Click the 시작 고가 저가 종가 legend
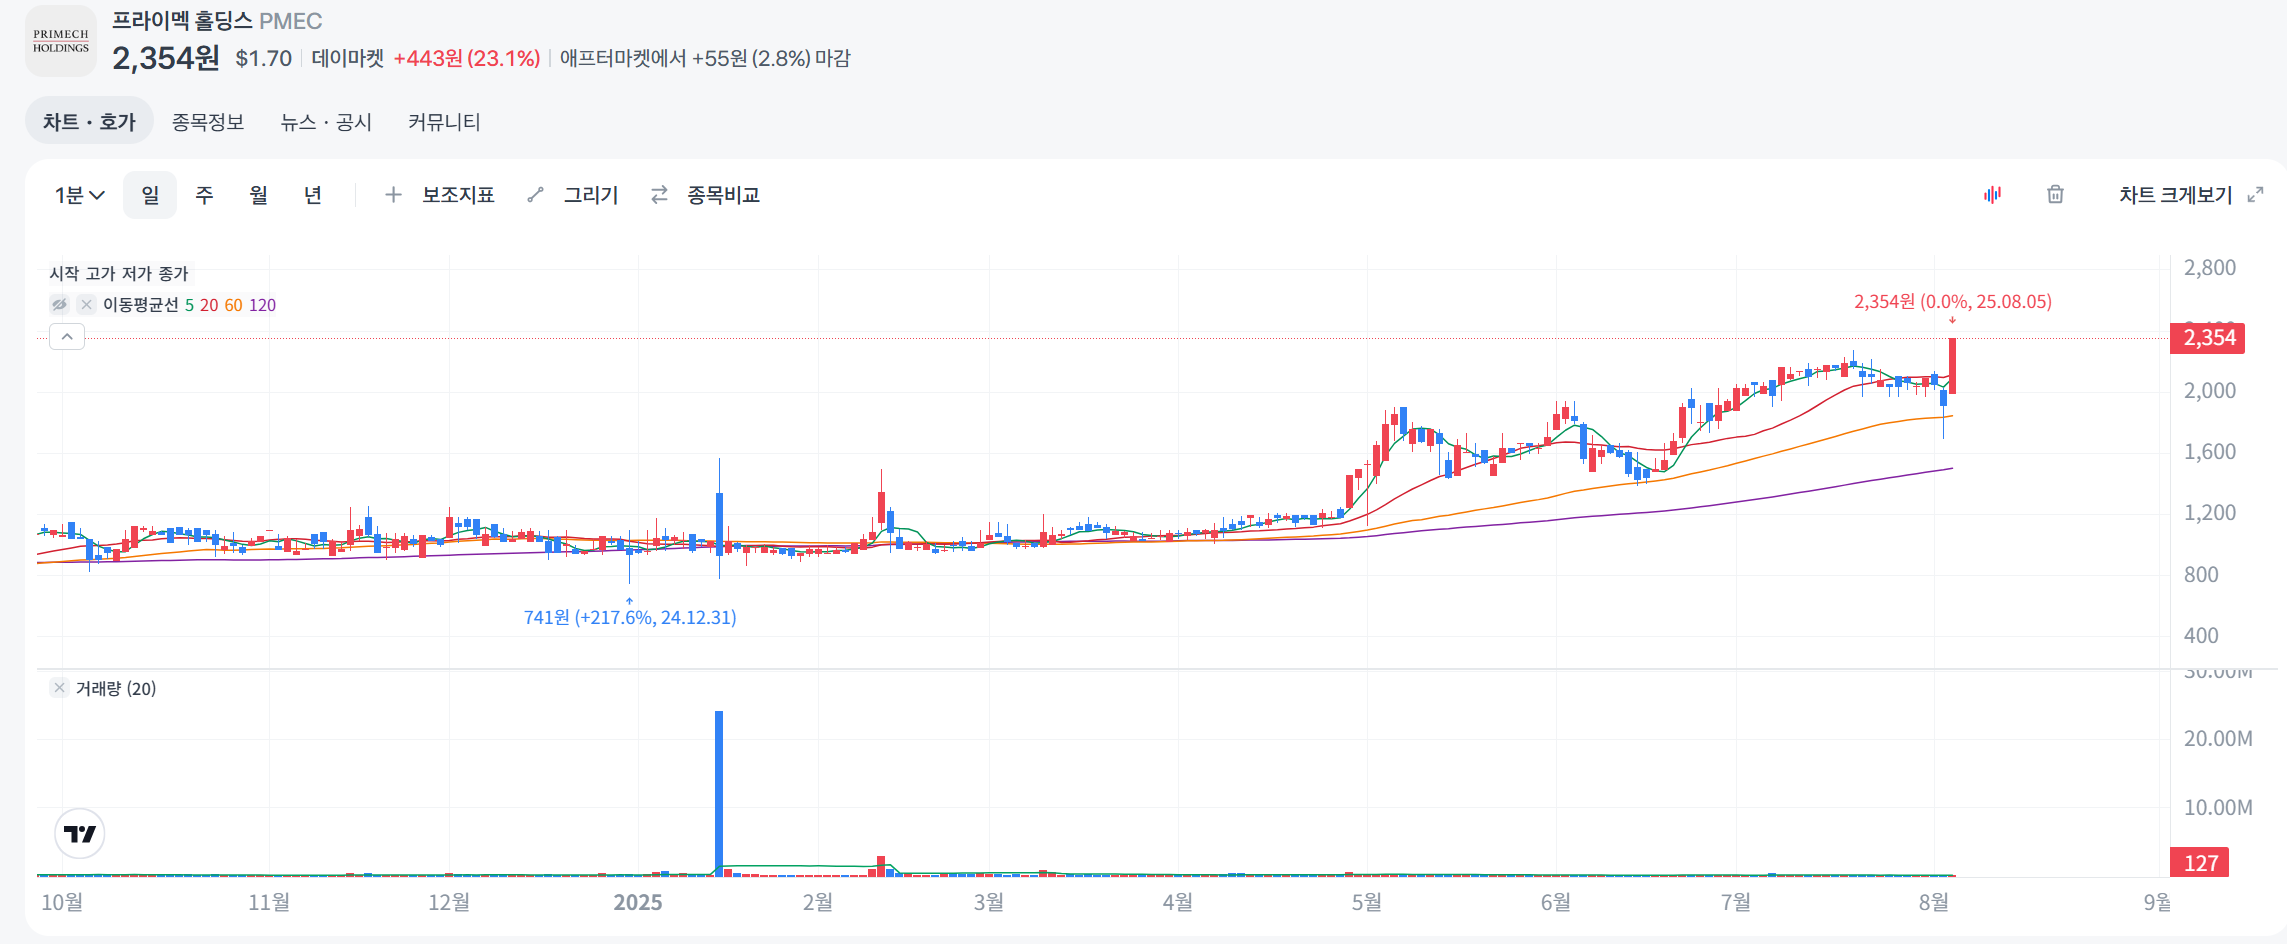Image resolution: width=2287 pixels, height=944 pixels. (119, 273)
